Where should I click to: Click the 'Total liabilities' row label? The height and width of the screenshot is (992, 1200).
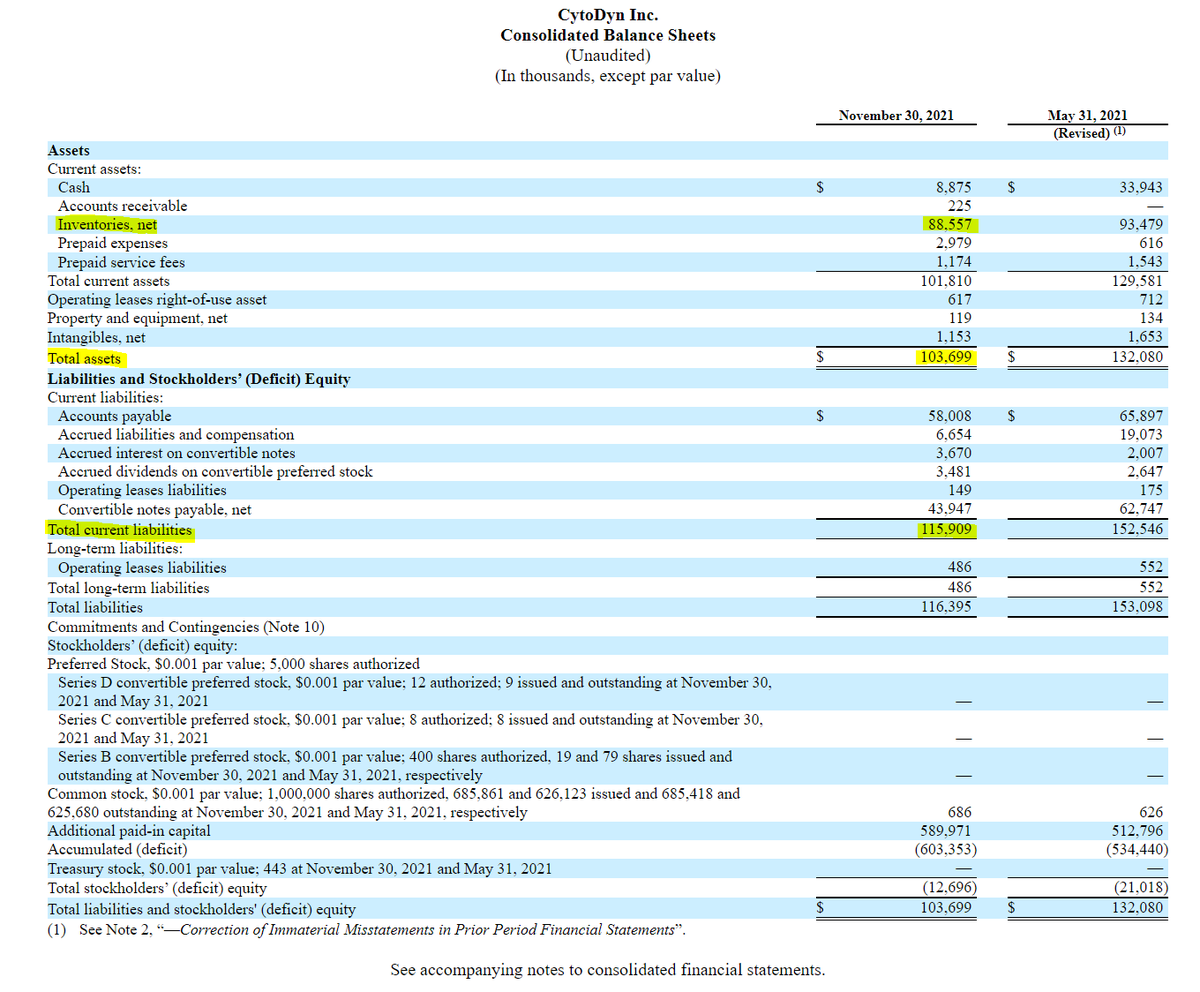95,607
